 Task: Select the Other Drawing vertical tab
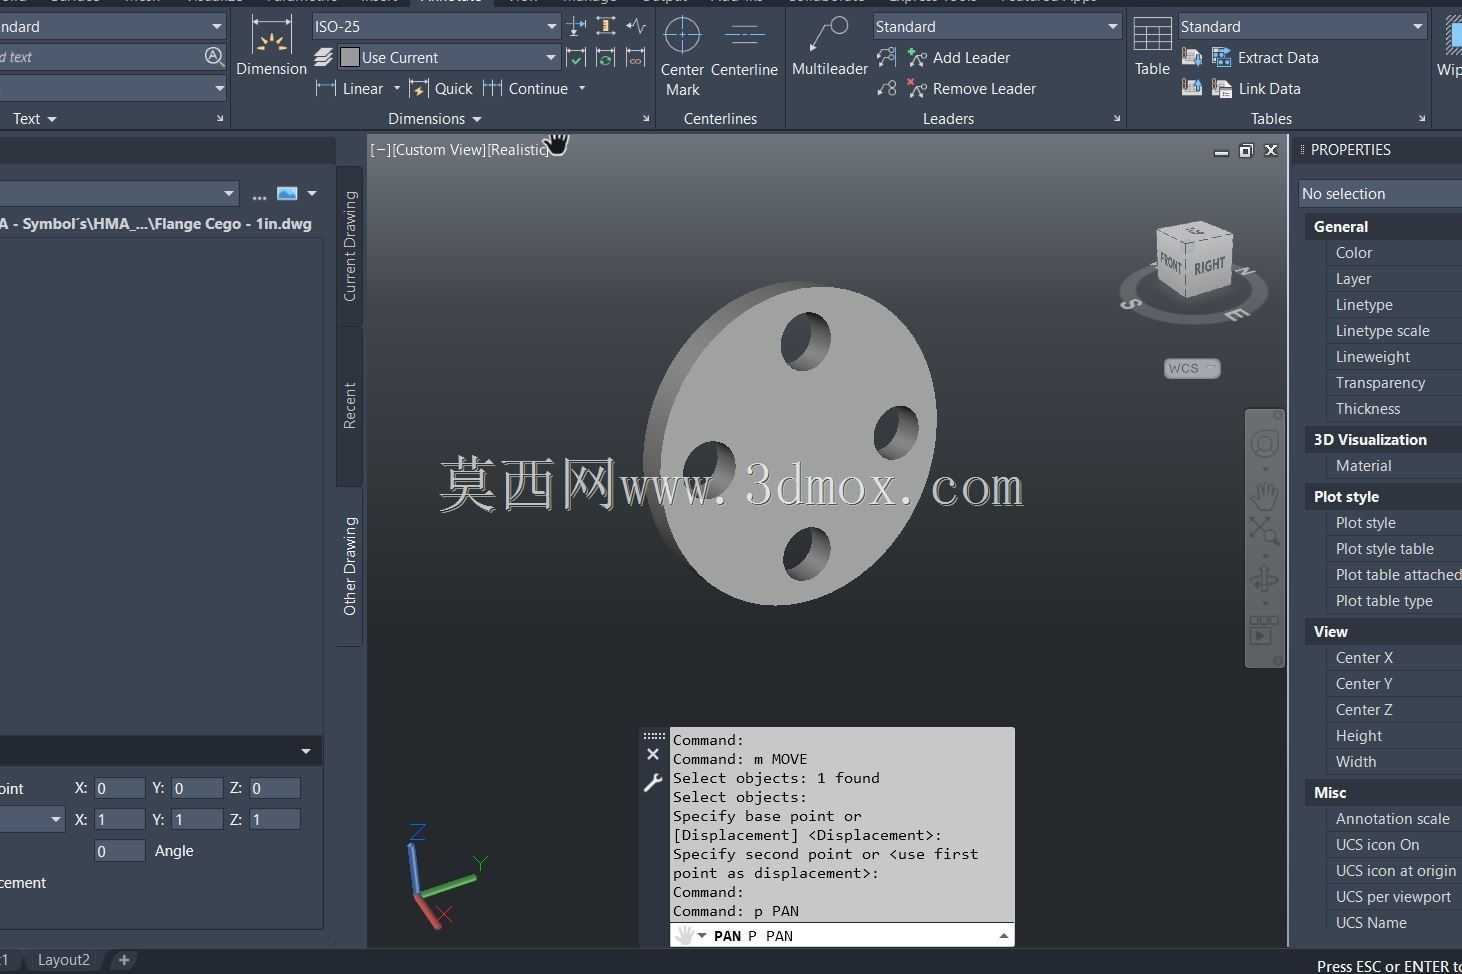349,566
